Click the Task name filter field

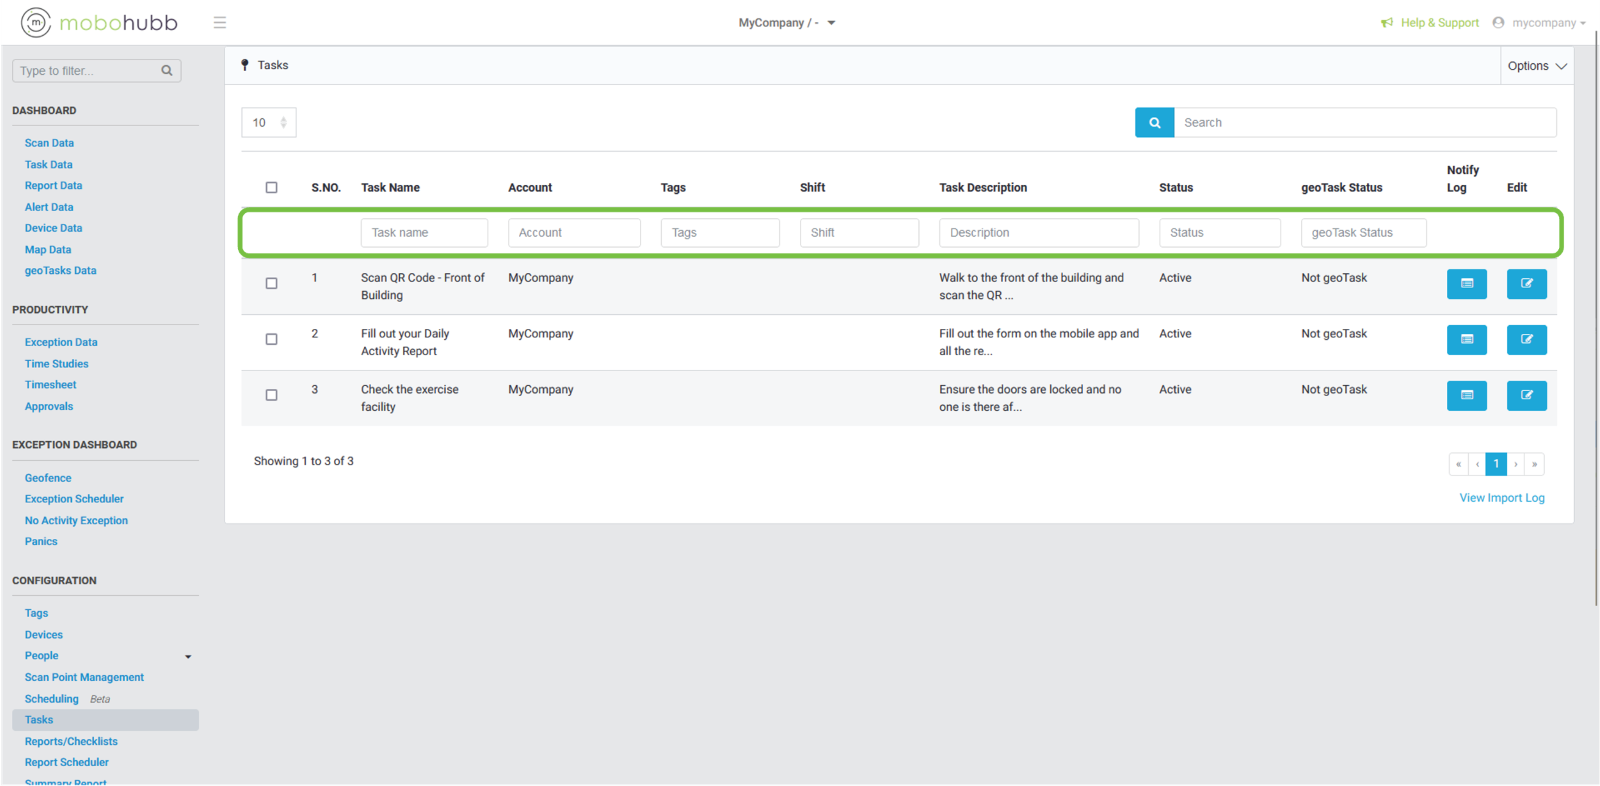coord(424,233)
